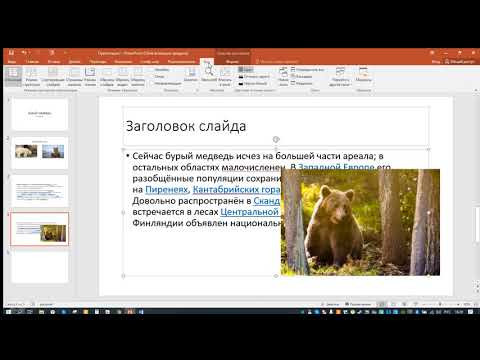Save presentation from quick access toolbar

pos(11,53)
